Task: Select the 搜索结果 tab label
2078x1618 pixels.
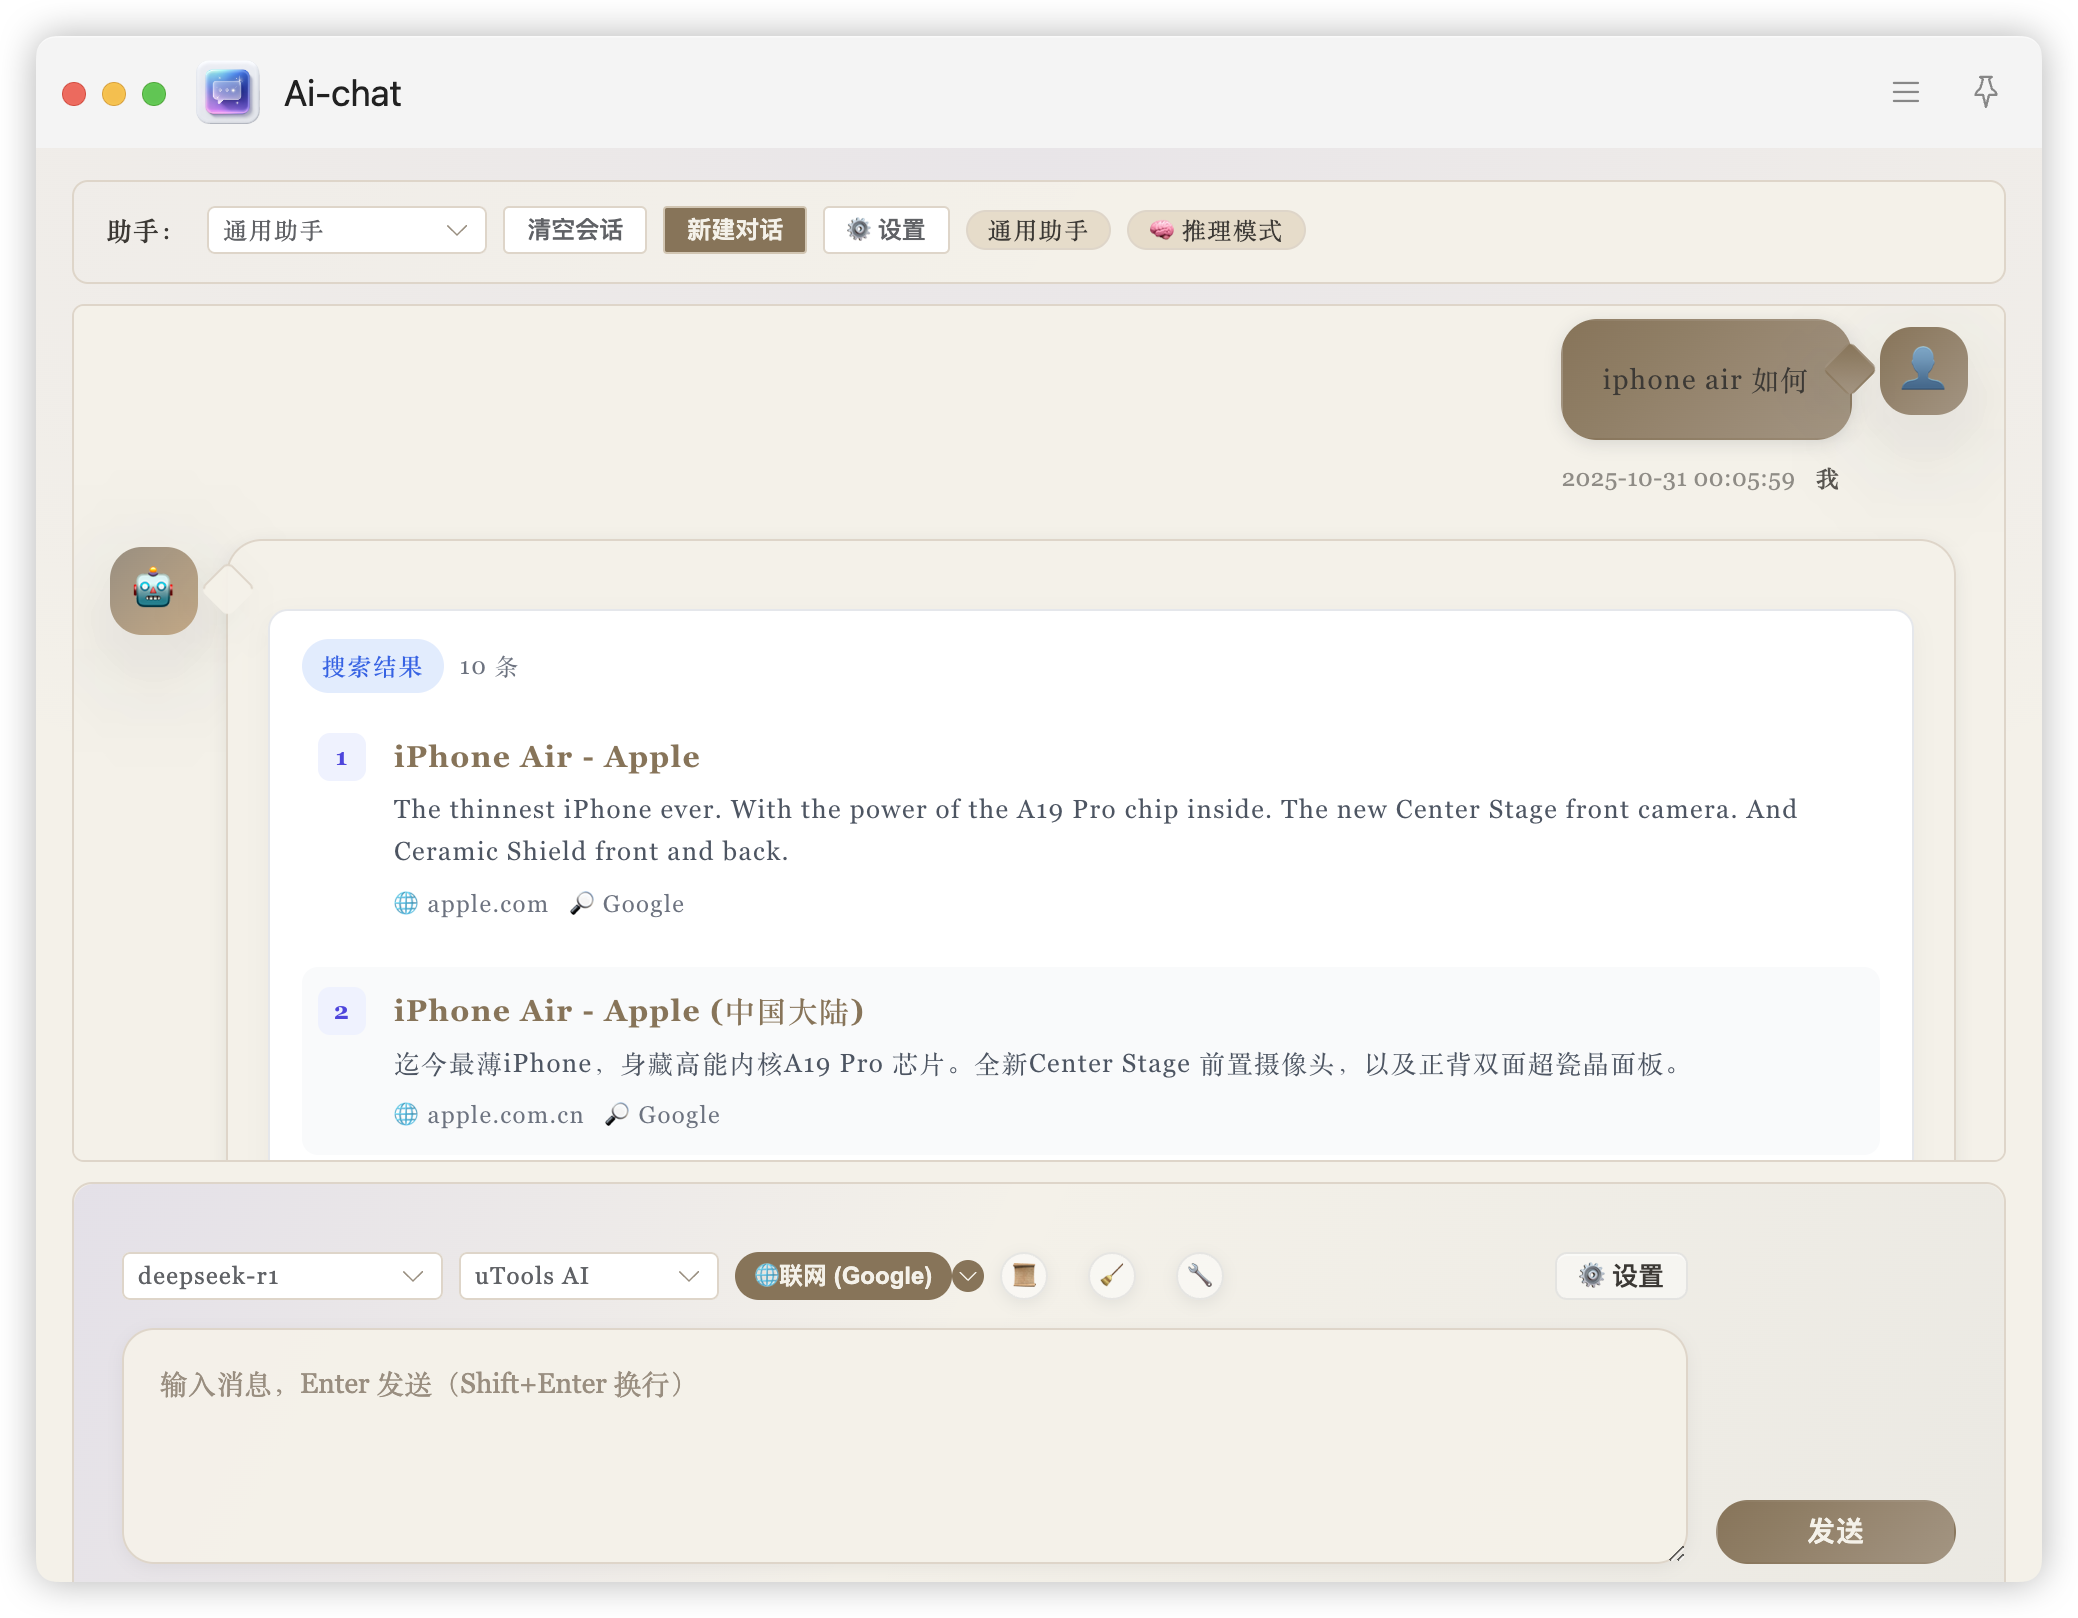Action: [372, 667]
